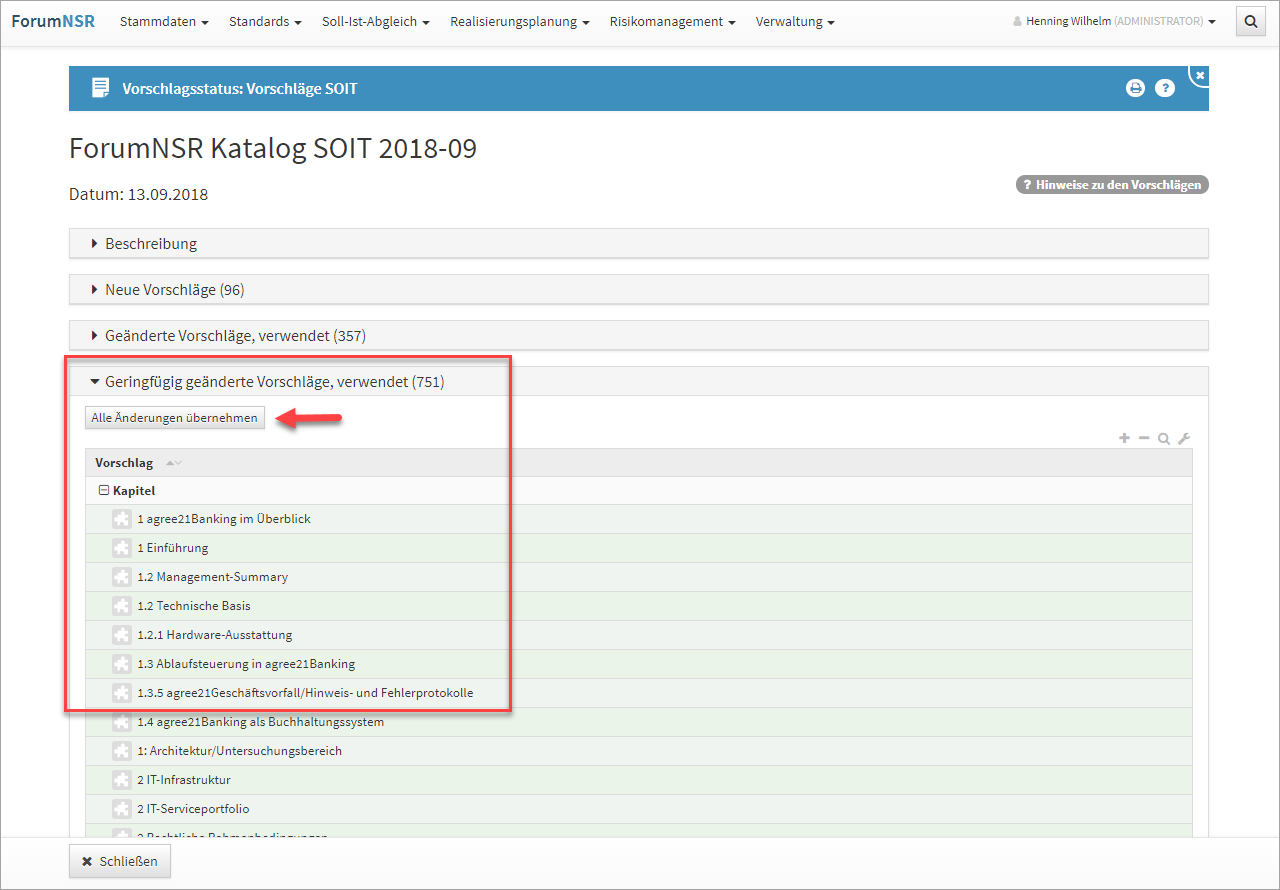Sort by the Vorschlag column header
The image size is (1280, 890).
coord(124,463)
